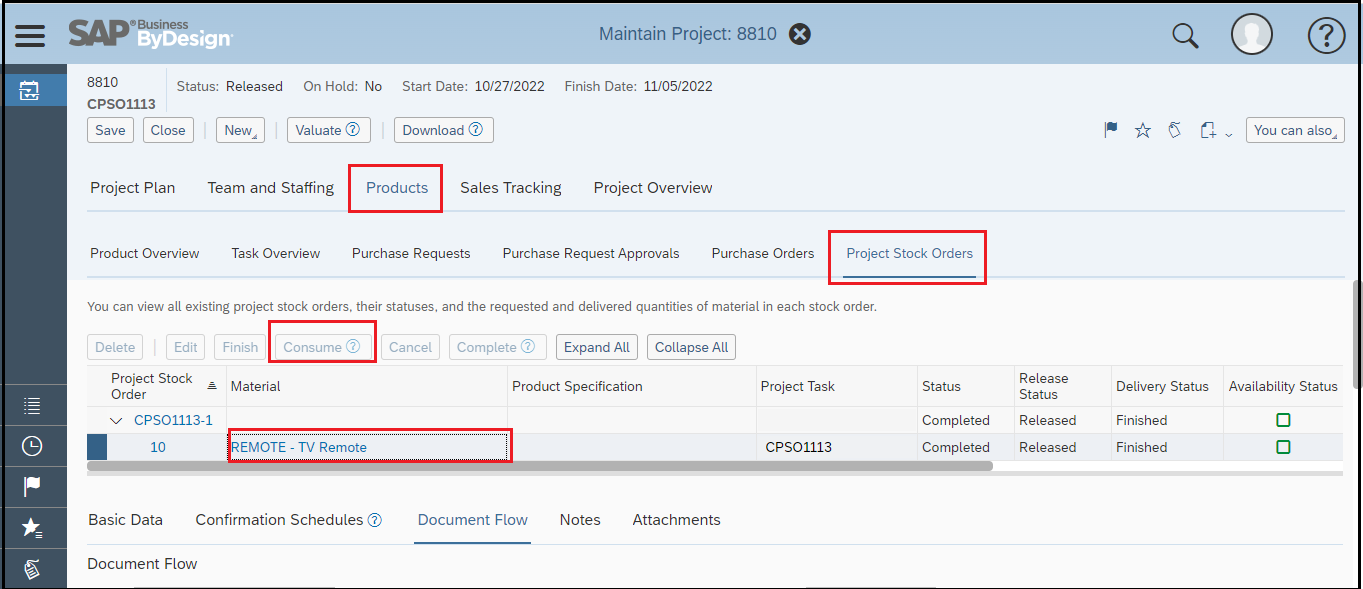This screenshot has width=1363, height=589.
Task: Flag this project with the flag icon
Action: pyautogui.click(x=1111, y=130)
